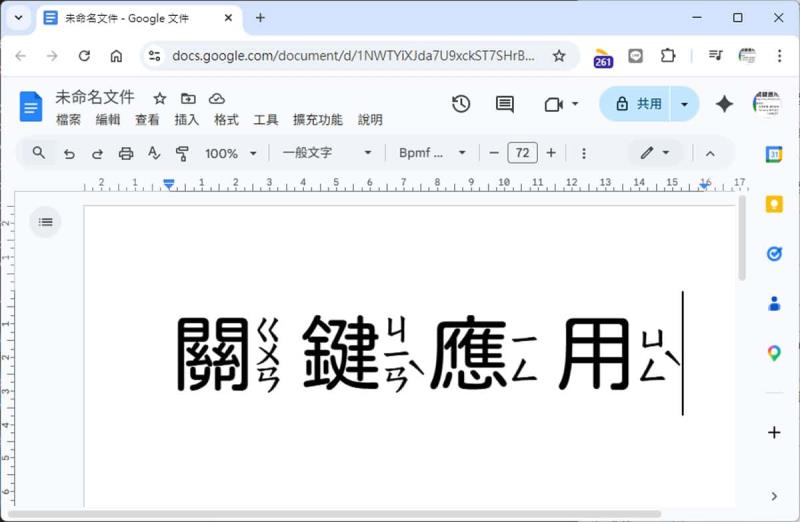
Task: Go to browser home page
Action: (116, 56)
